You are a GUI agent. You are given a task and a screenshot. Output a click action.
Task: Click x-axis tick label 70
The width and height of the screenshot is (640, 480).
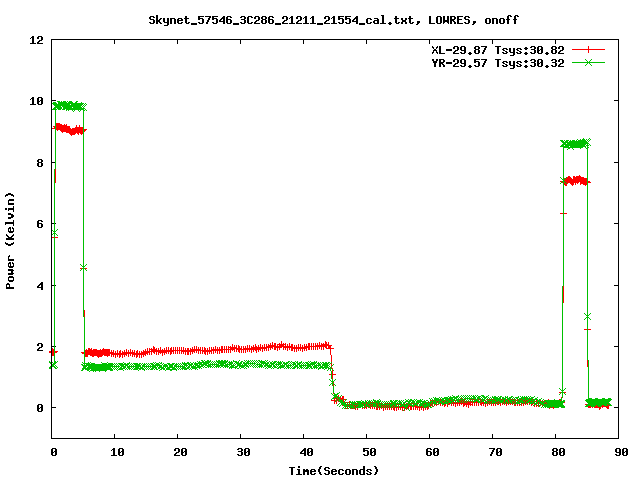(x=495, y=452)
